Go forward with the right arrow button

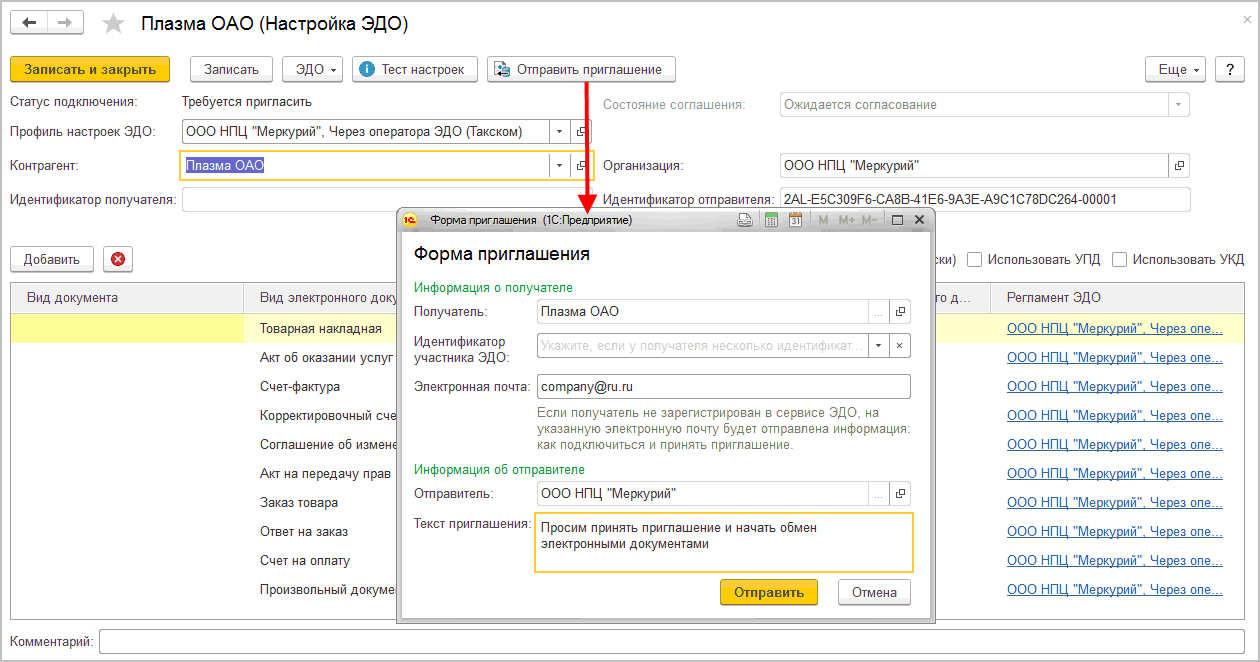coord(65,23)
